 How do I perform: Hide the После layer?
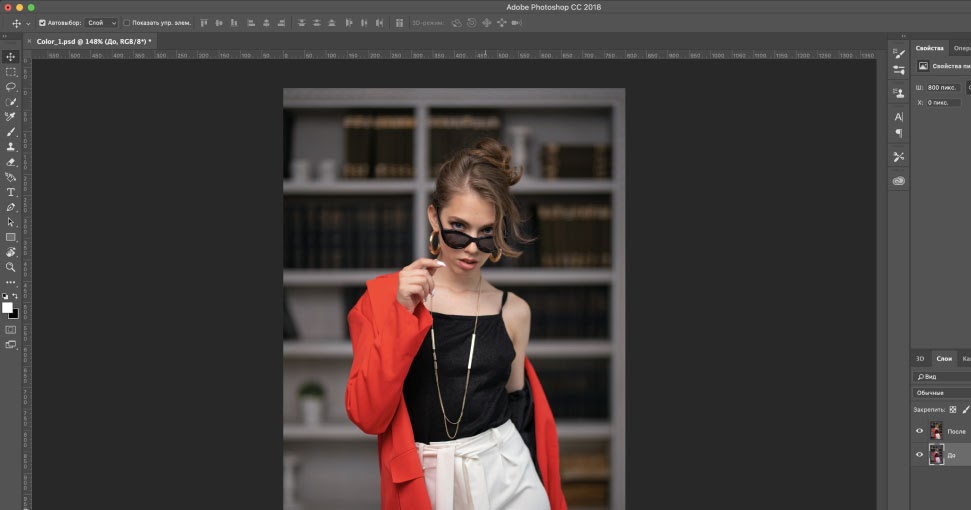920,431
